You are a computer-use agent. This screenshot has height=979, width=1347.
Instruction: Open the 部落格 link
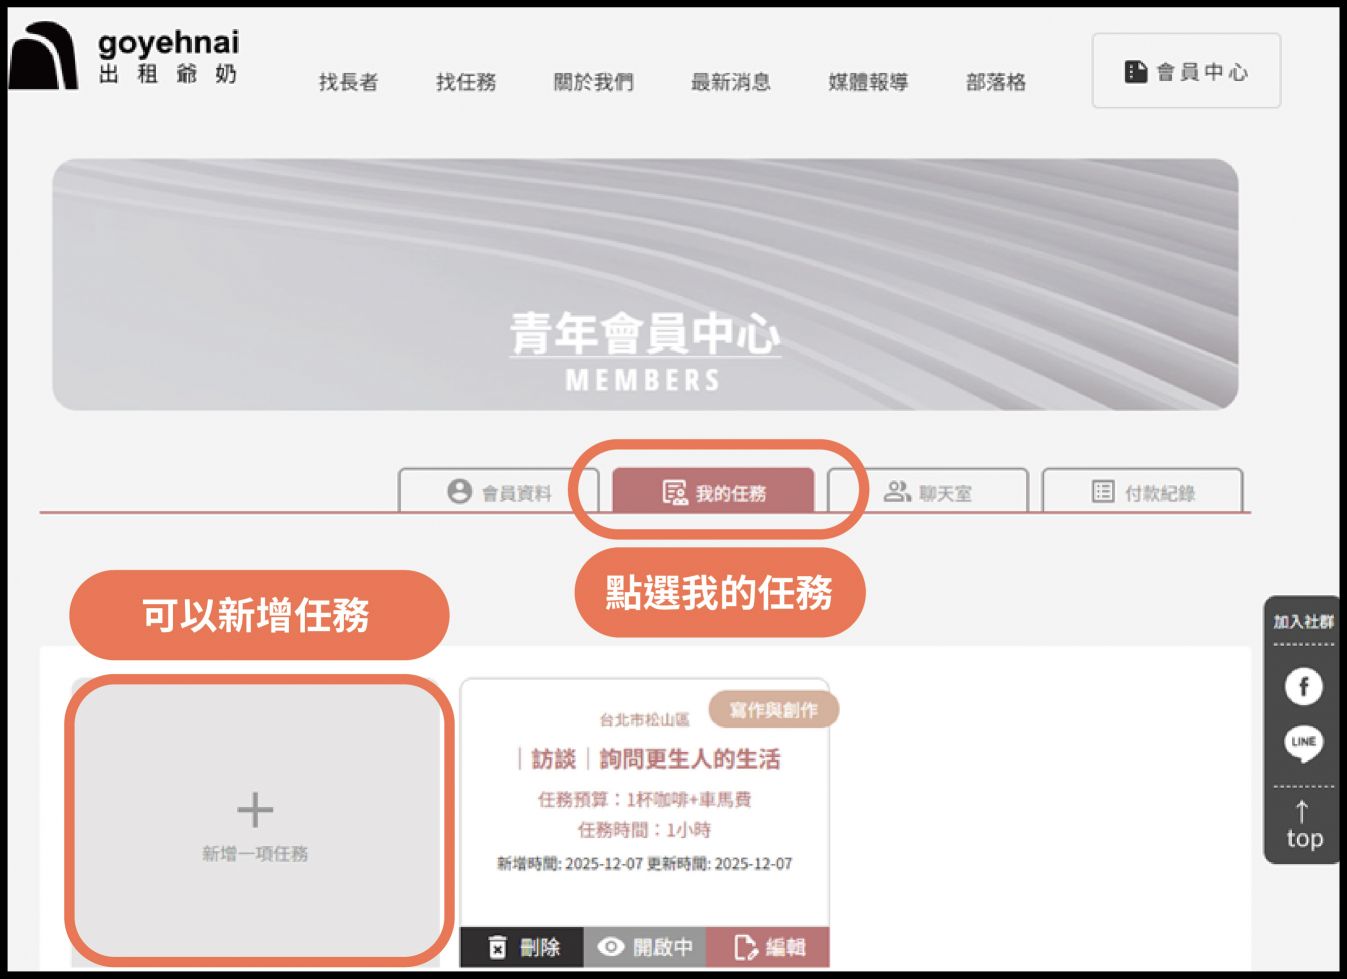996,82
